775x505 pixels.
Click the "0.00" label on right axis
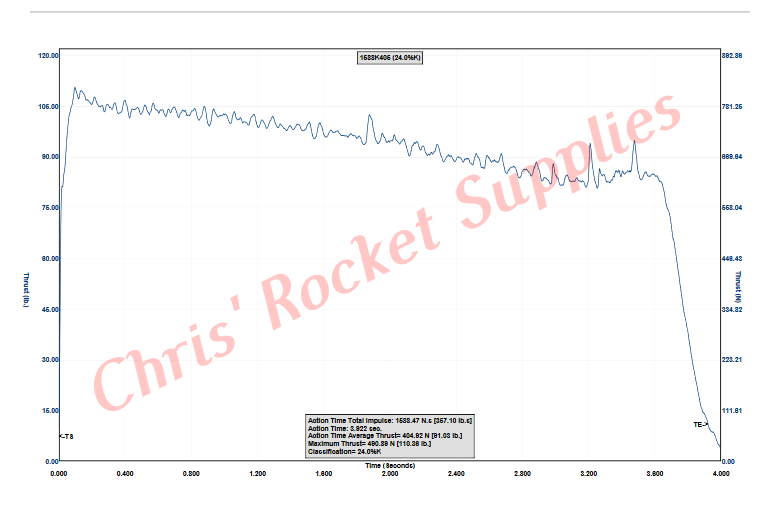728,462
